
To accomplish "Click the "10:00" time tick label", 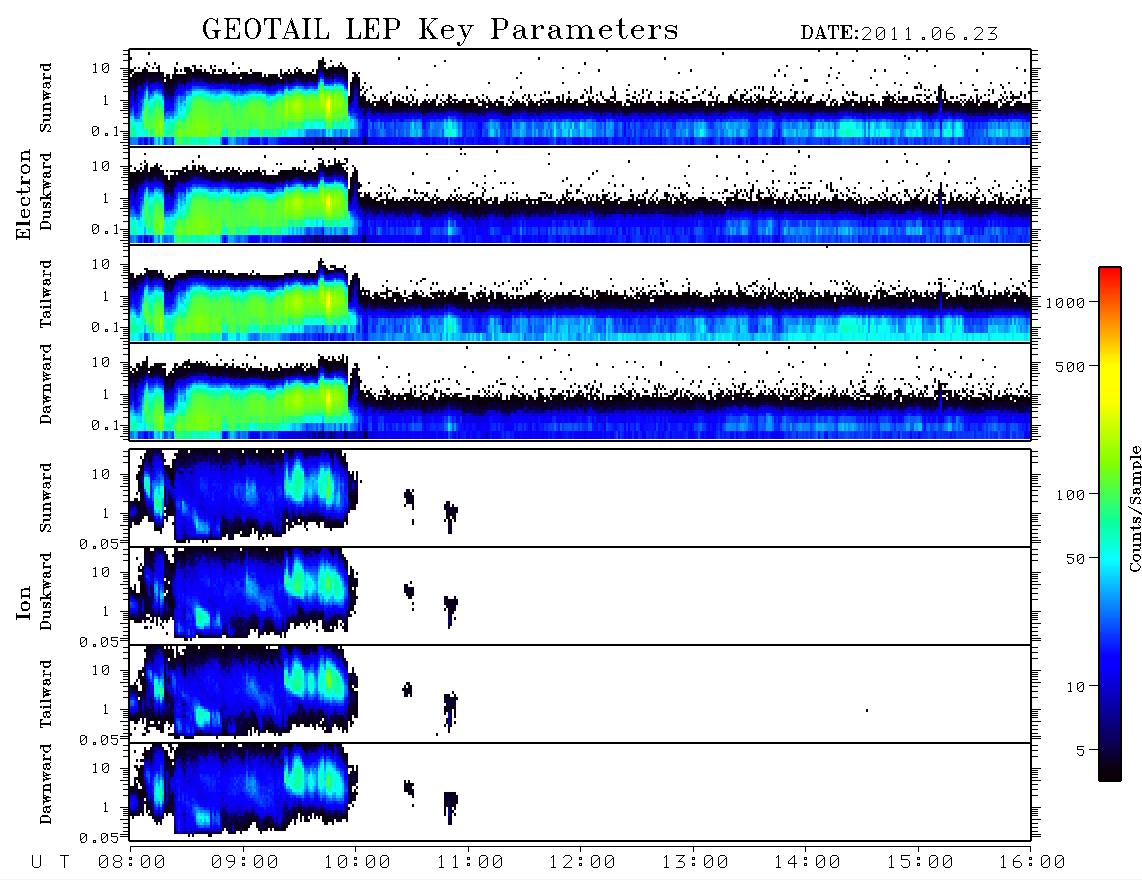I will pyautogui.click(x=358, y=863).
